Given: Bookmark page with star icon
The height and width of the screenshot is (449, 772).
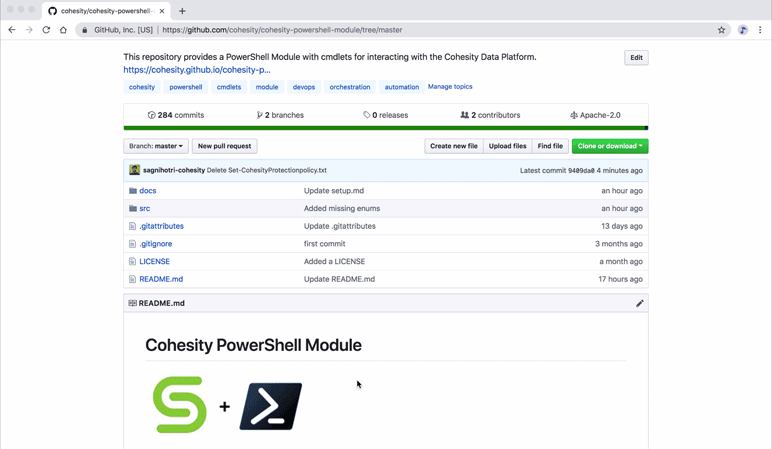Looking at the screenshot, I should click(x=721, y=30).
